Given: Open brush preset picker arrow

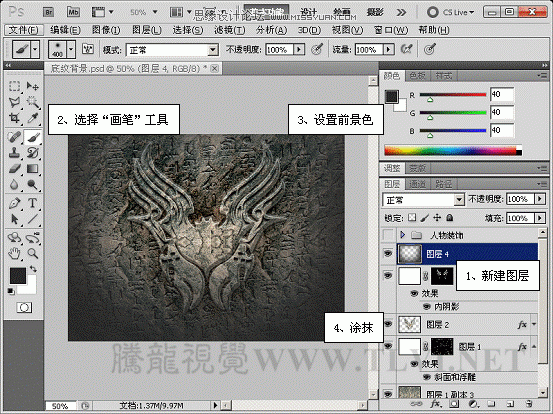Looking at the screenshot, I should [x=71, y=49].
